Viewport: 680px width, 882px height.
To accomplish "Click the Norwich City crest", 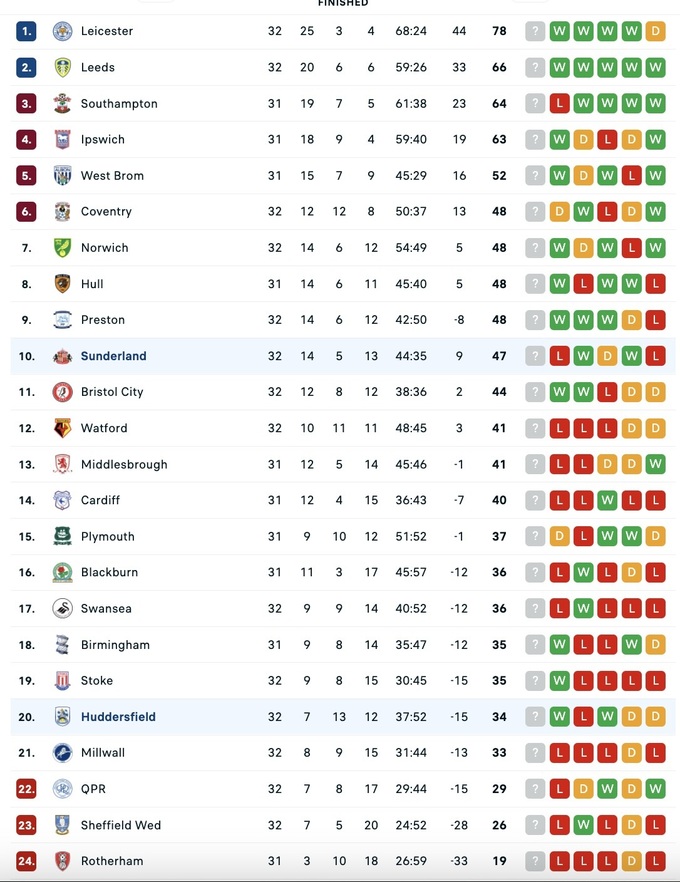I will click(62, 248).
